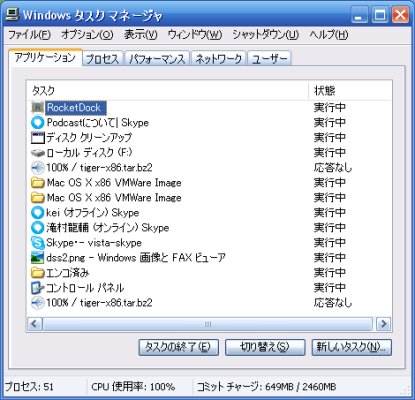Open the ウィンドウ(W) menu
This screenshot has width=415, height=400.
195,35
